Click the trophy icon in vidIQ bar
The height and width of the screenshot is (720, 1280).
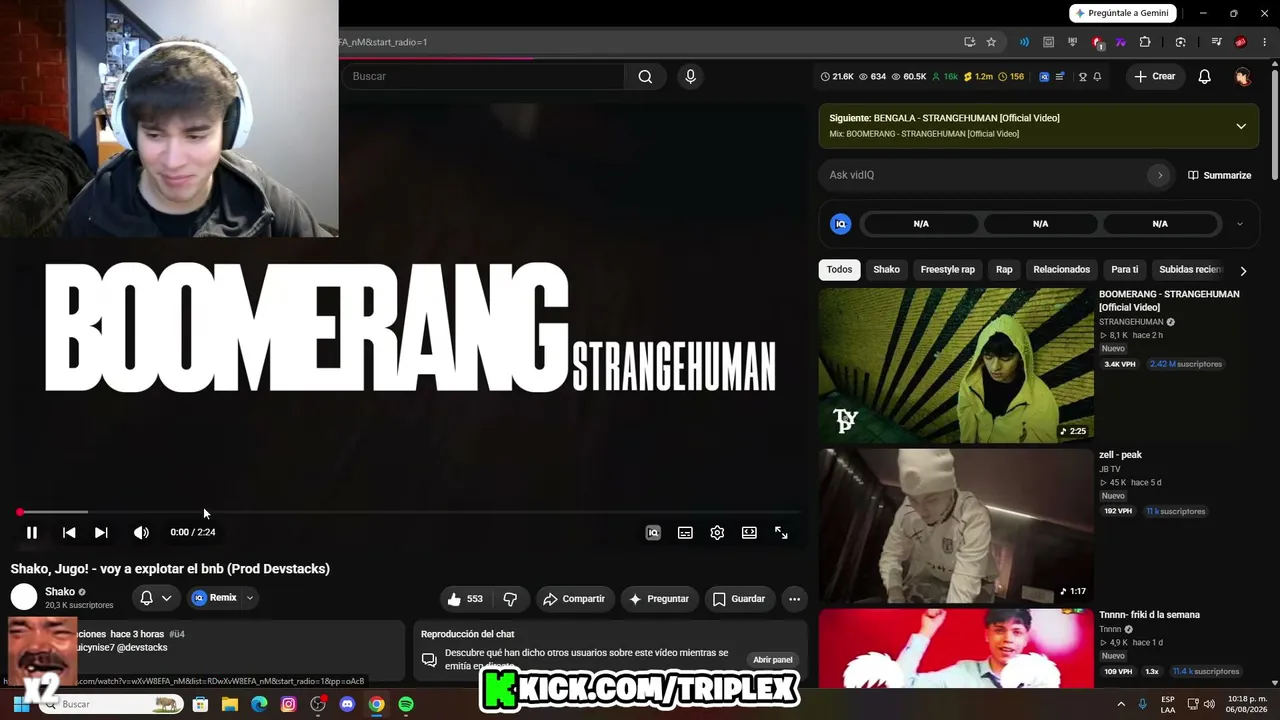[1082, 77]
